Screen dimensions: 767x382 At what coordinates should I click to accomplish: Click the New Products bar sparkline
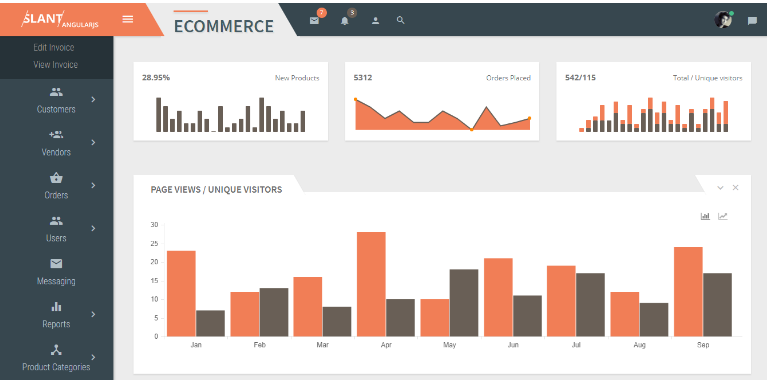point(230,114)
